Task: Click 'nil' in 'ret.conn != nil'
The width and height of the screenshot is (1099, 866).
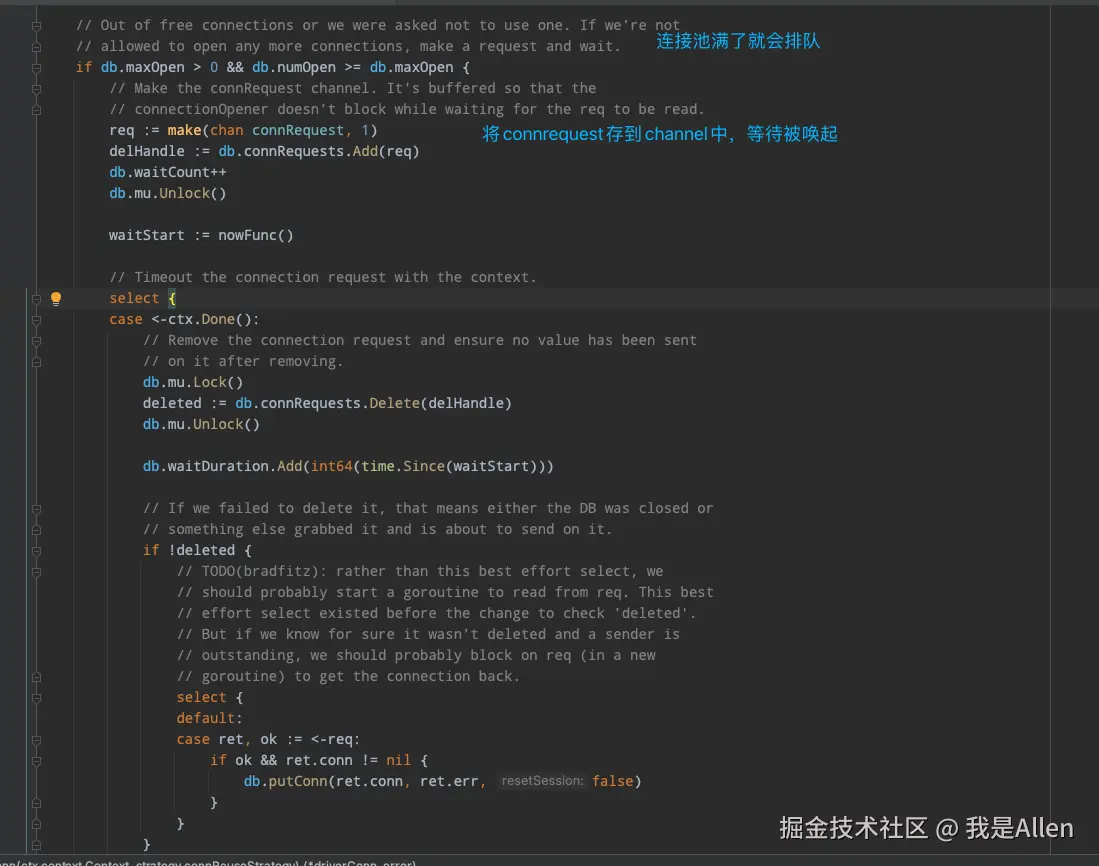Action: (x=398, y=760)
